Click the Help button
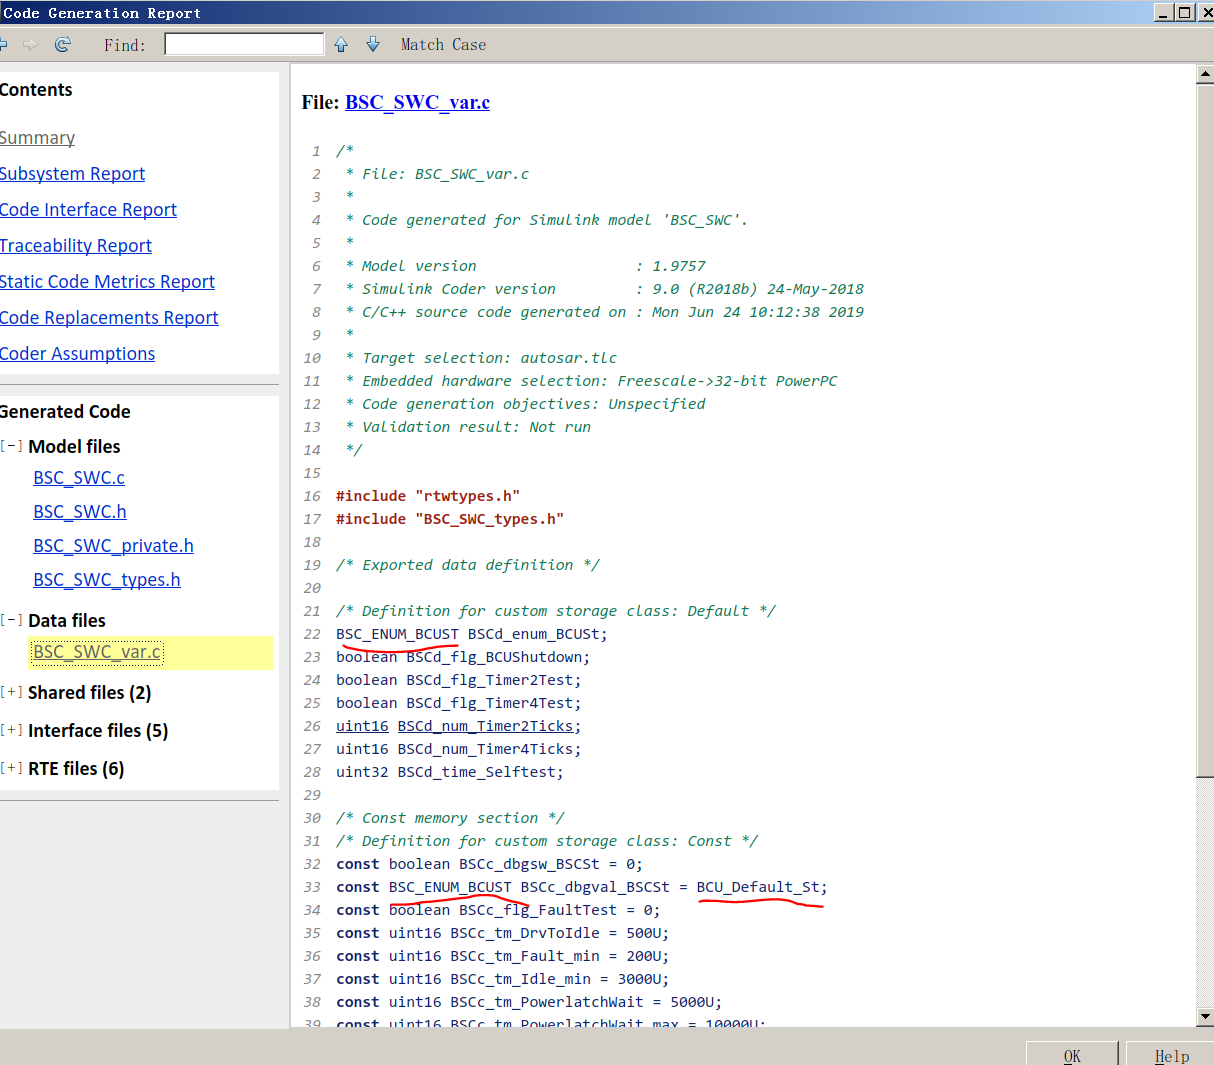 click(1171, 1055)
